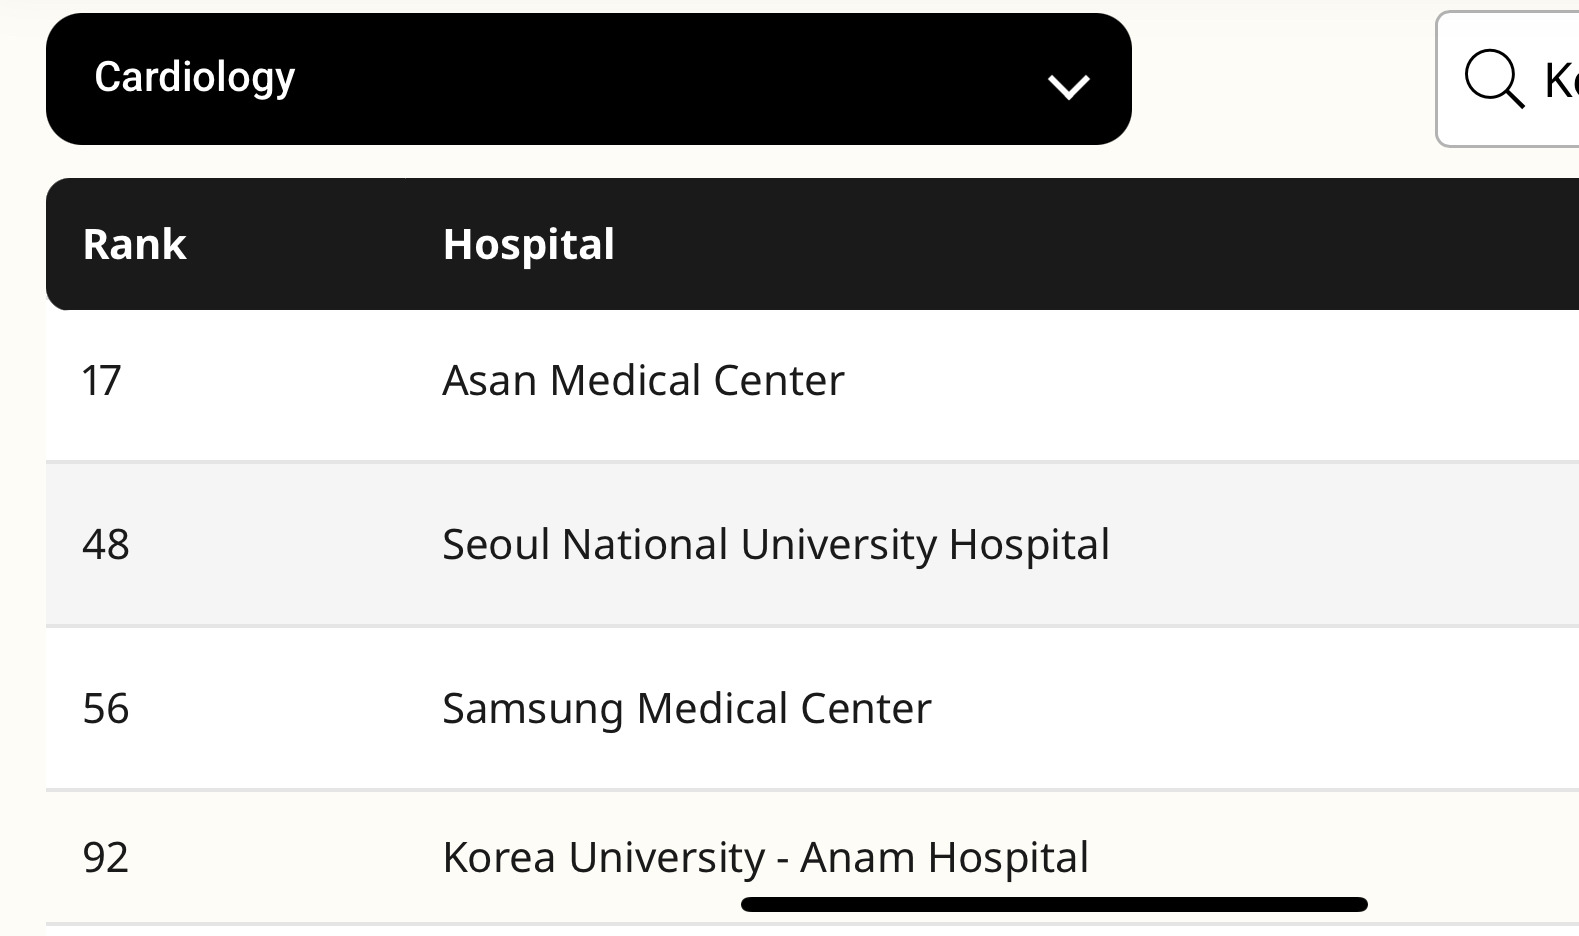The image size is (1579, 936).
Task: Open Asan Medical Center entry
Action: coord(643,381)
